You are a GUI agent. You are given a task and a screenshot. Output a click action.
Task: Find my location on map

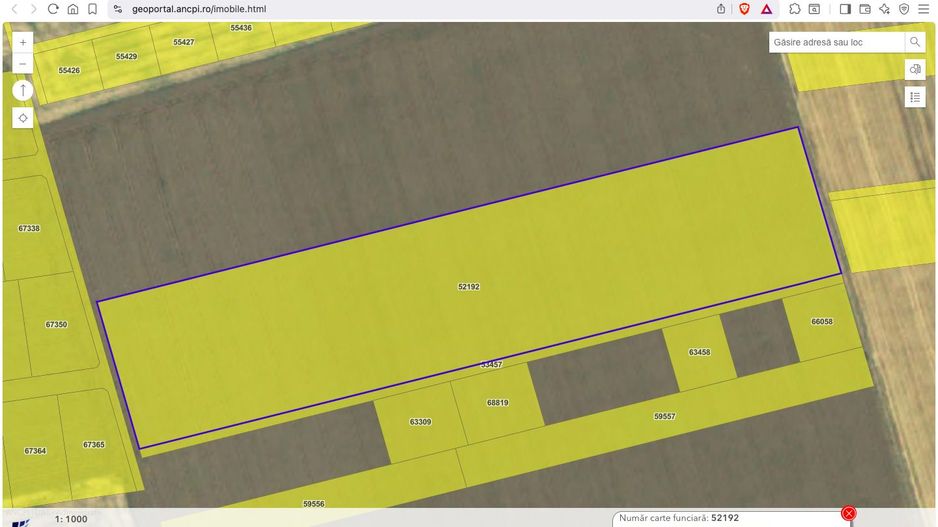click(23, 118)
